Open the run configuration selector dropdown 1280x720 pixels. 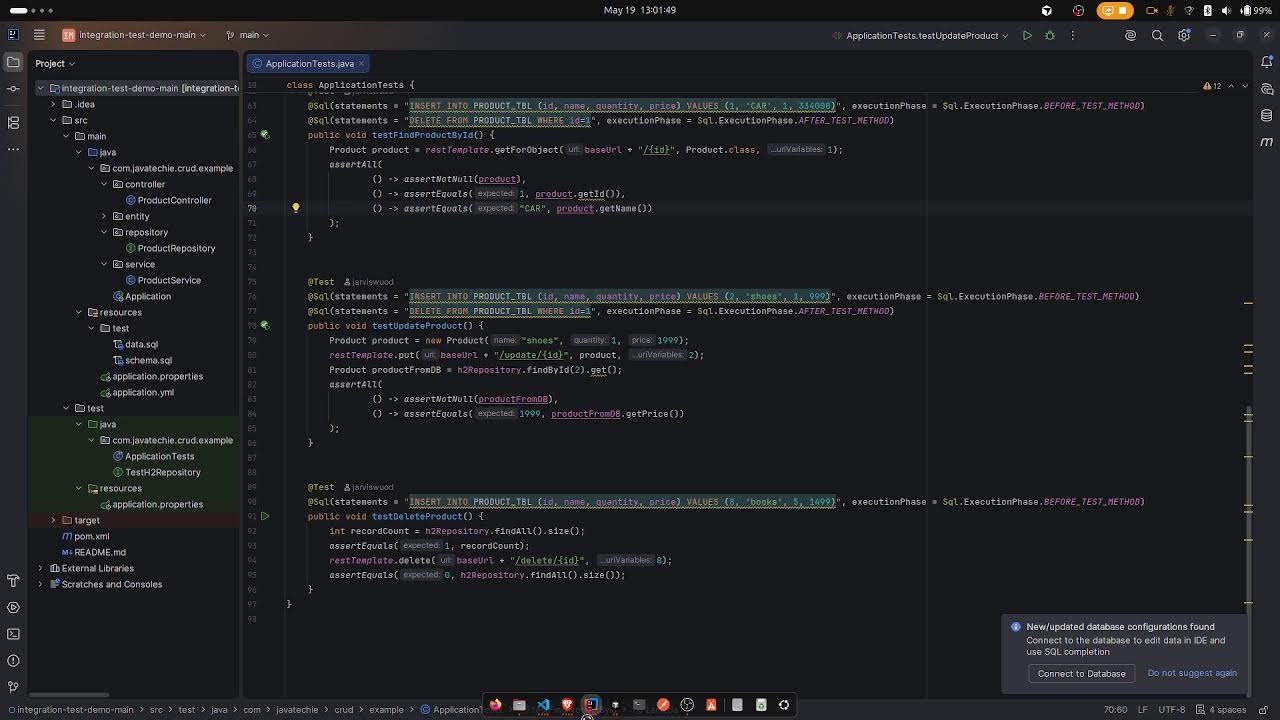coord(922,35)
